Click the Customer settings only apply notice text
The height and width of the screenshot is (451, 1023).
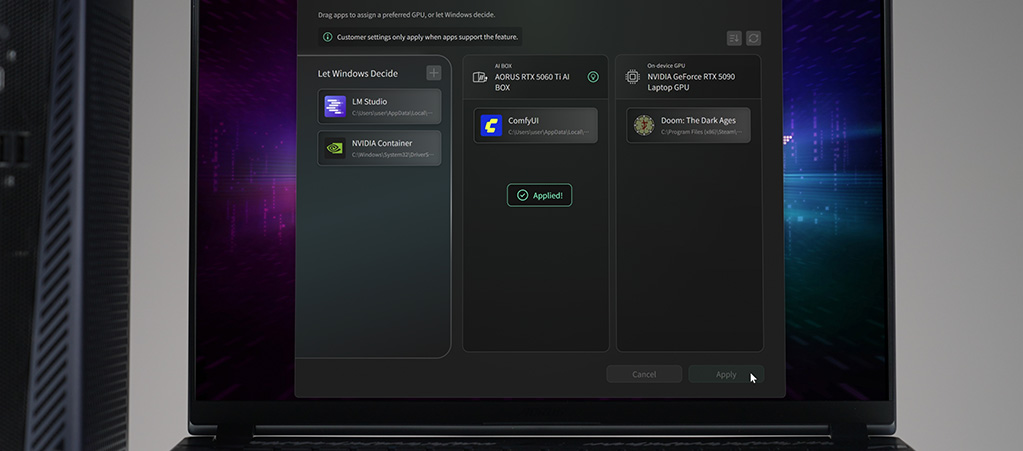(x=427, y=37)
